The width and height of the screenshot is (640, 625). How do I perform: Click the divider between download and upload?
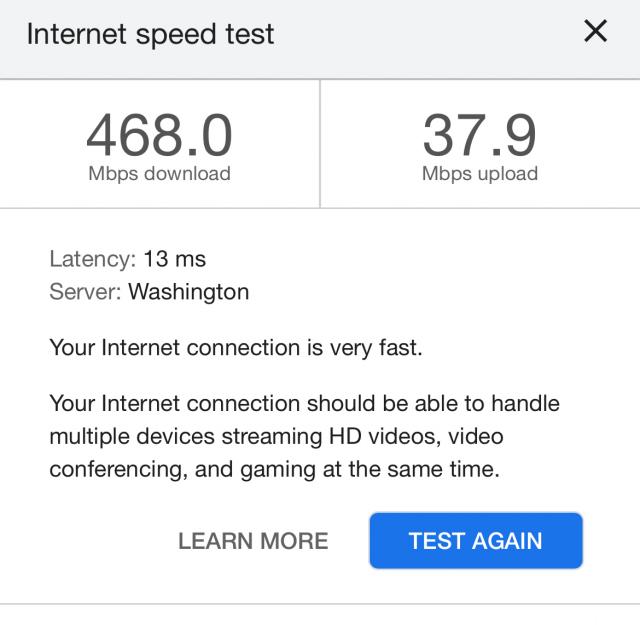pos(320,144)
